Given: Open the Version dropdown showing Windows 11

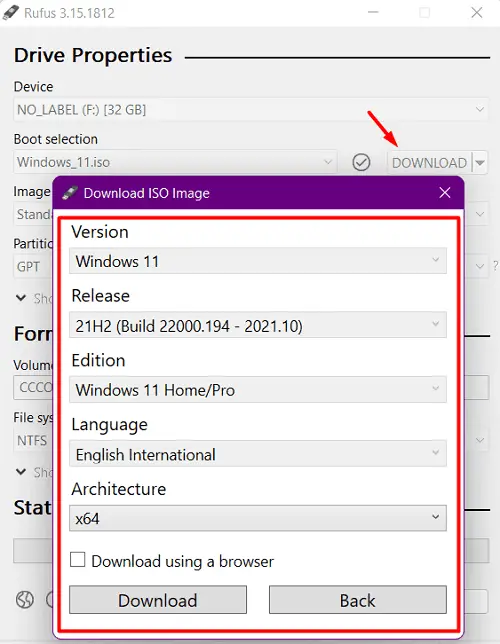Looking at the screenshot, I should coord(258,261).
